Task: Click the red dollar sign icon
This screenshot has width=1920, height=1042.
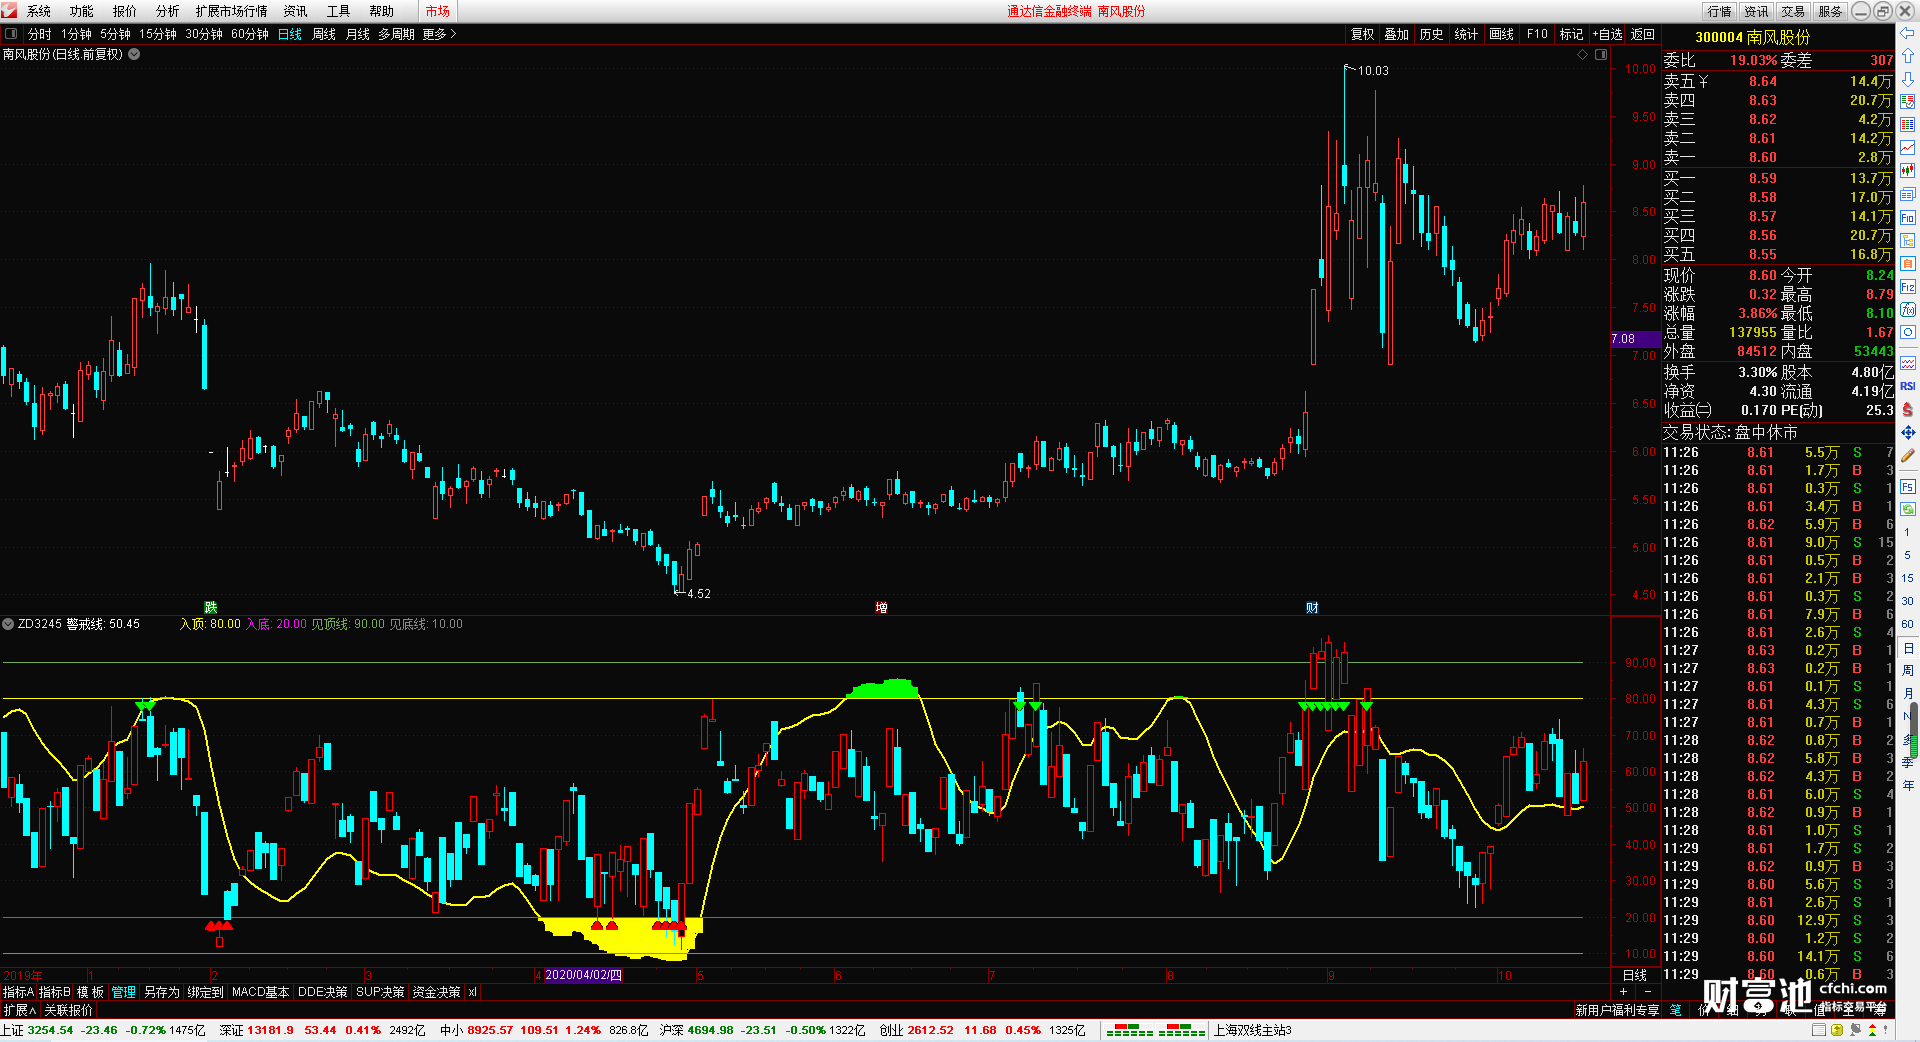Action: [x=1908, y=409]
